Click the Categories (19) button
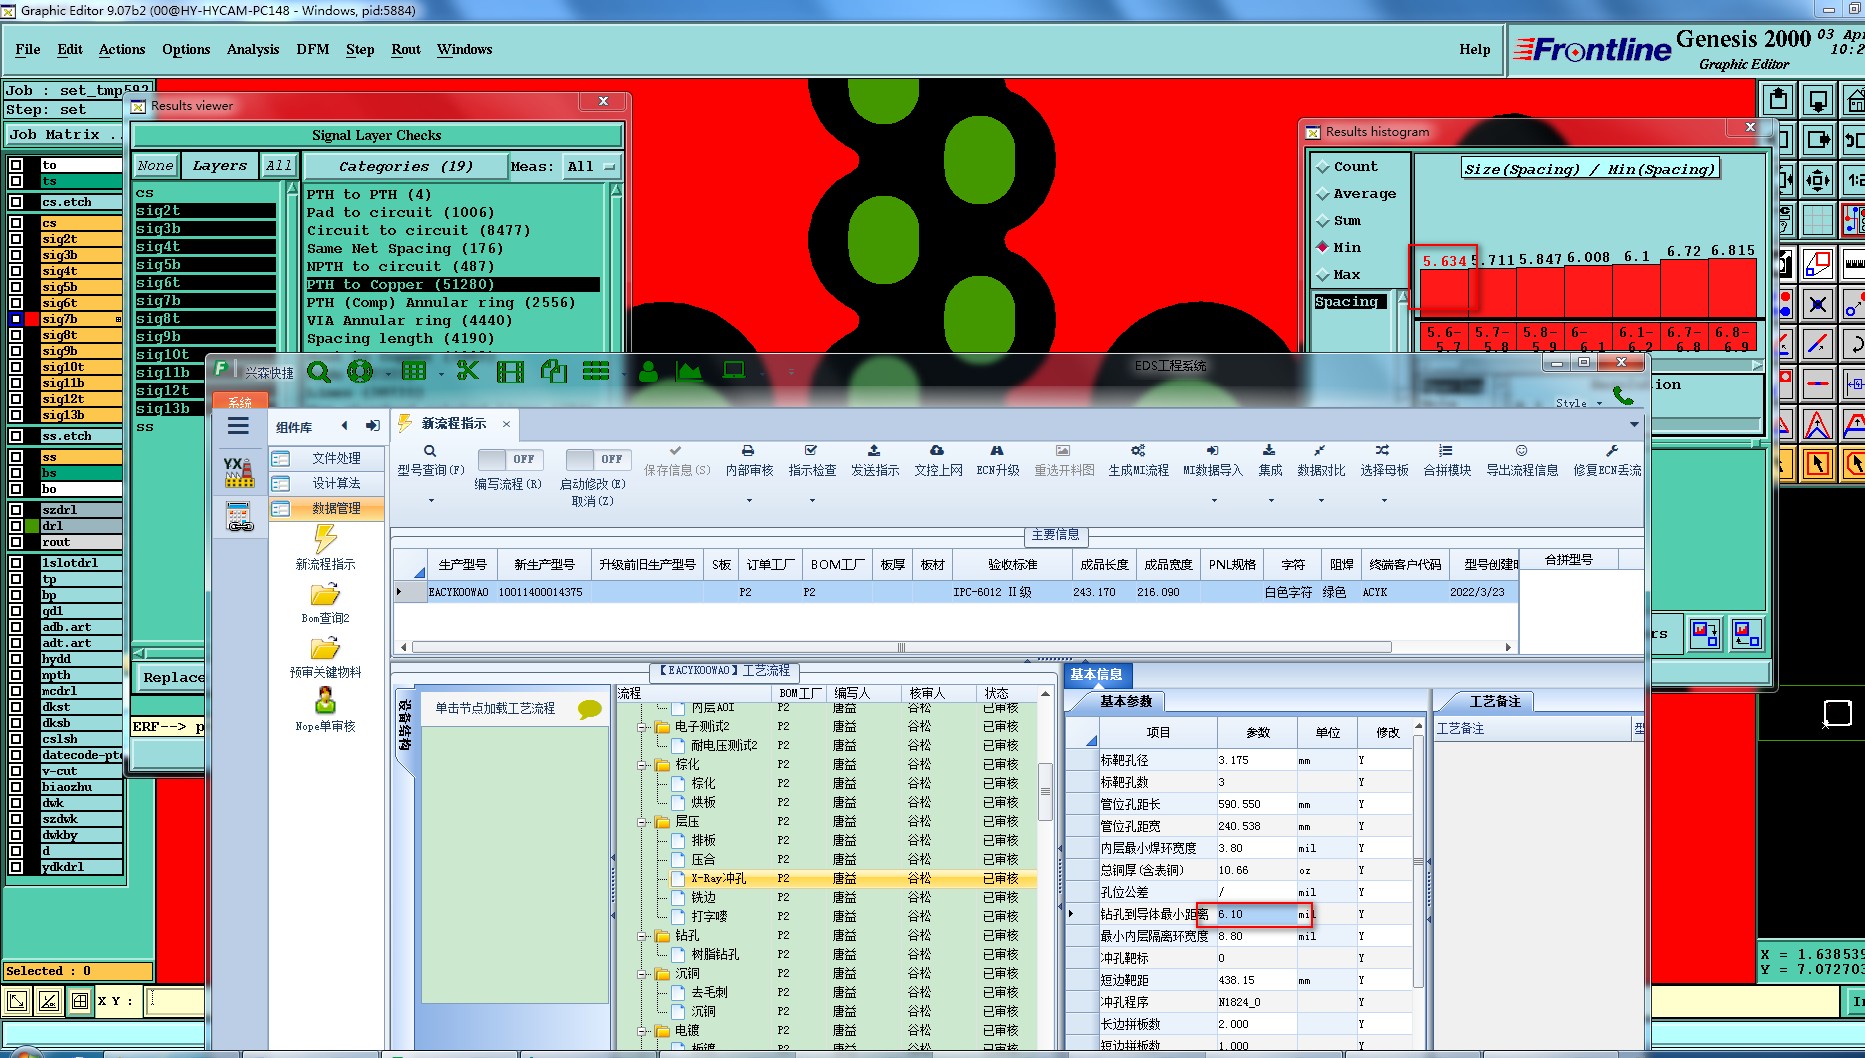 pyautogui.click(x=405, y=166)
